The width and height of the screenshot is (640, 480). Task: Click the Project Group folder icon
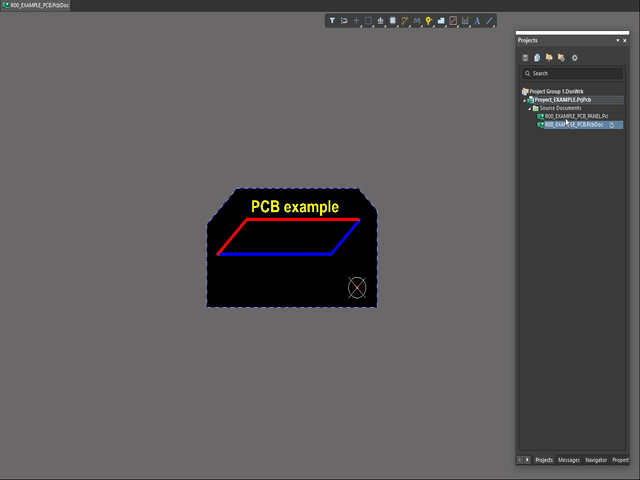(x=525, y=91)
